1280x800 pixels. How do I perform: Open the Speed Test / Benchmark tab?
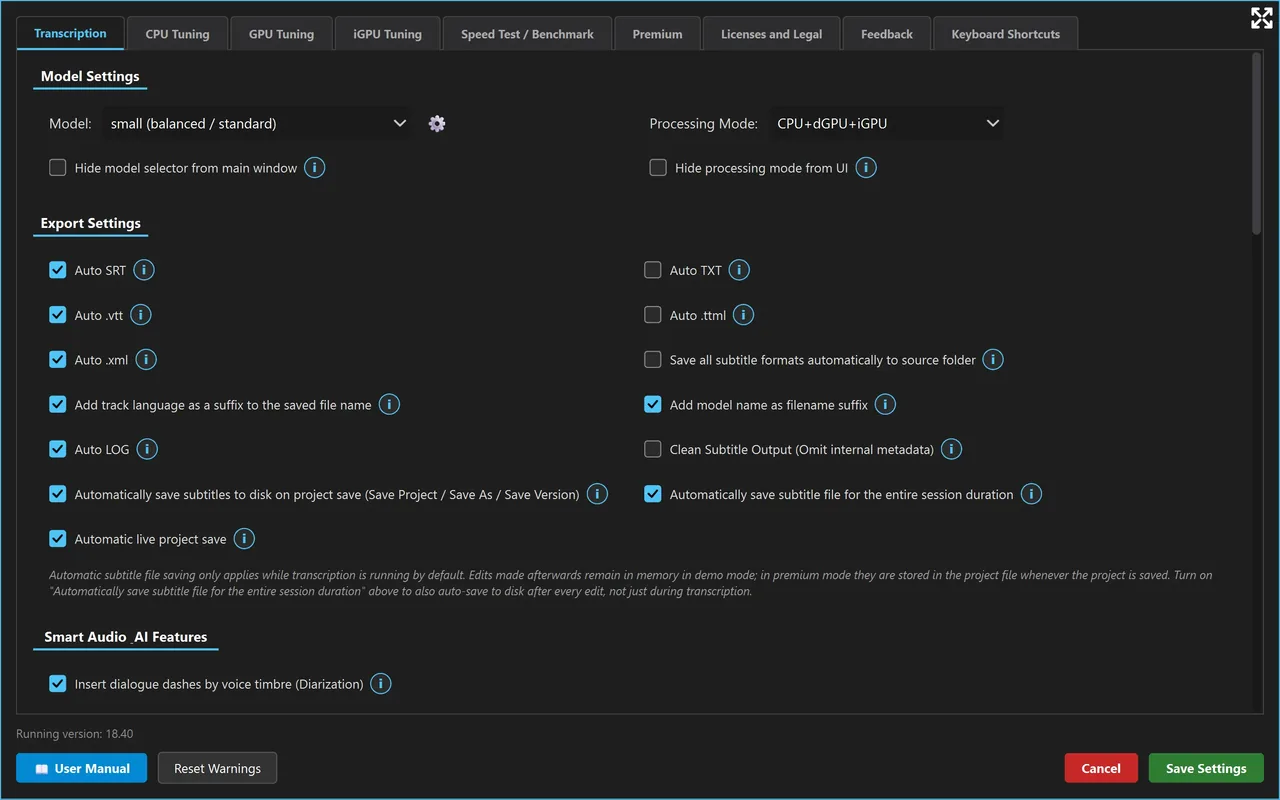tap(527, 33)
